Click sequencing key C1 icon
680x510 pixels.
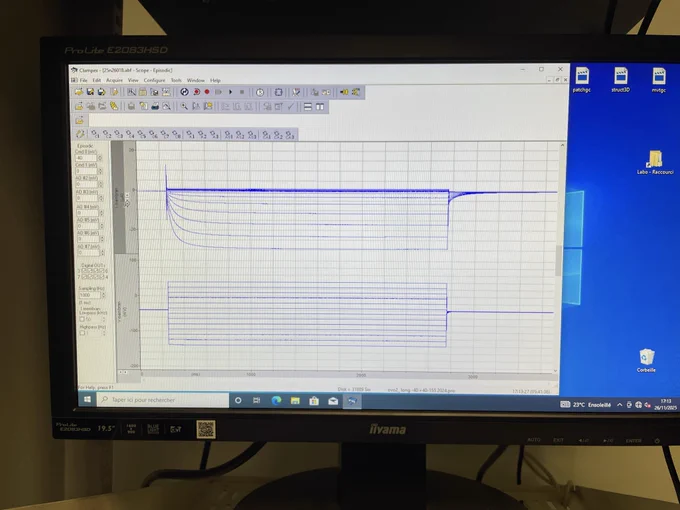click(x=95, y=134)
